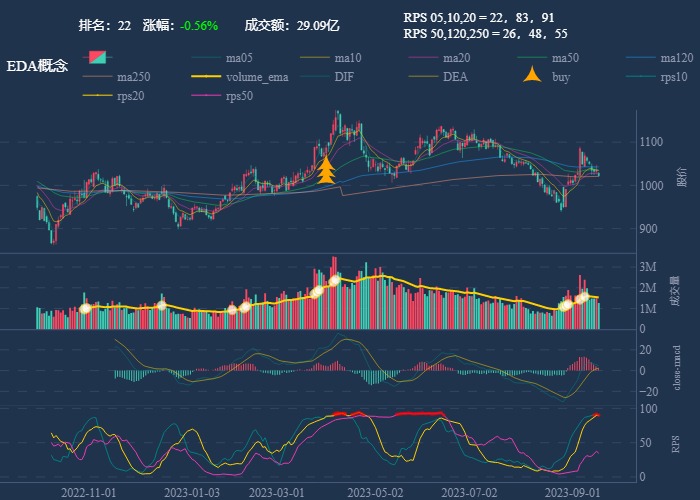Click the 涨幅 -0.56% green value
Viewport: 700px width, 500px height.
pyautogui.click(x=199, y=26)
